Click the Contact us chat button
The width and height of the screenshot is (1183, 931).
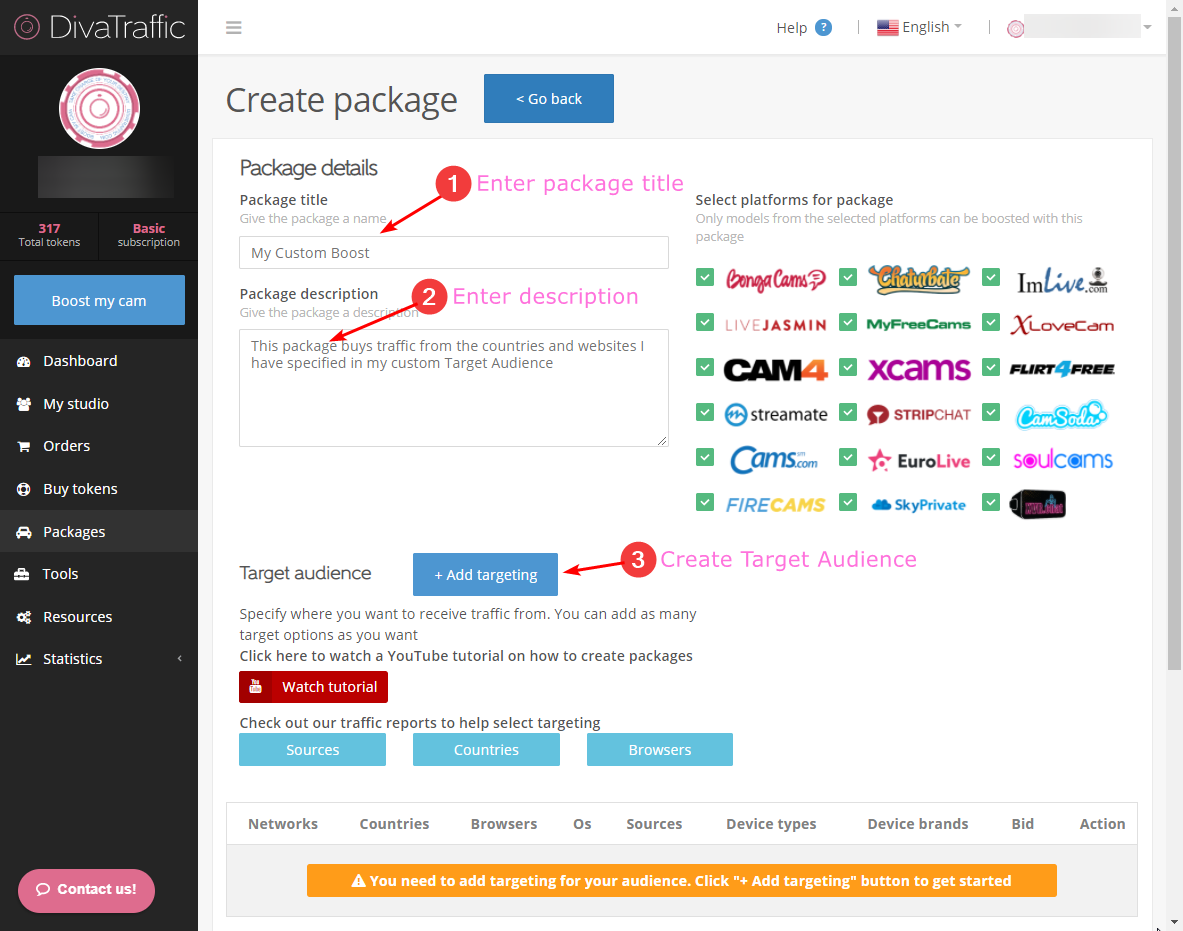[87, 890]
